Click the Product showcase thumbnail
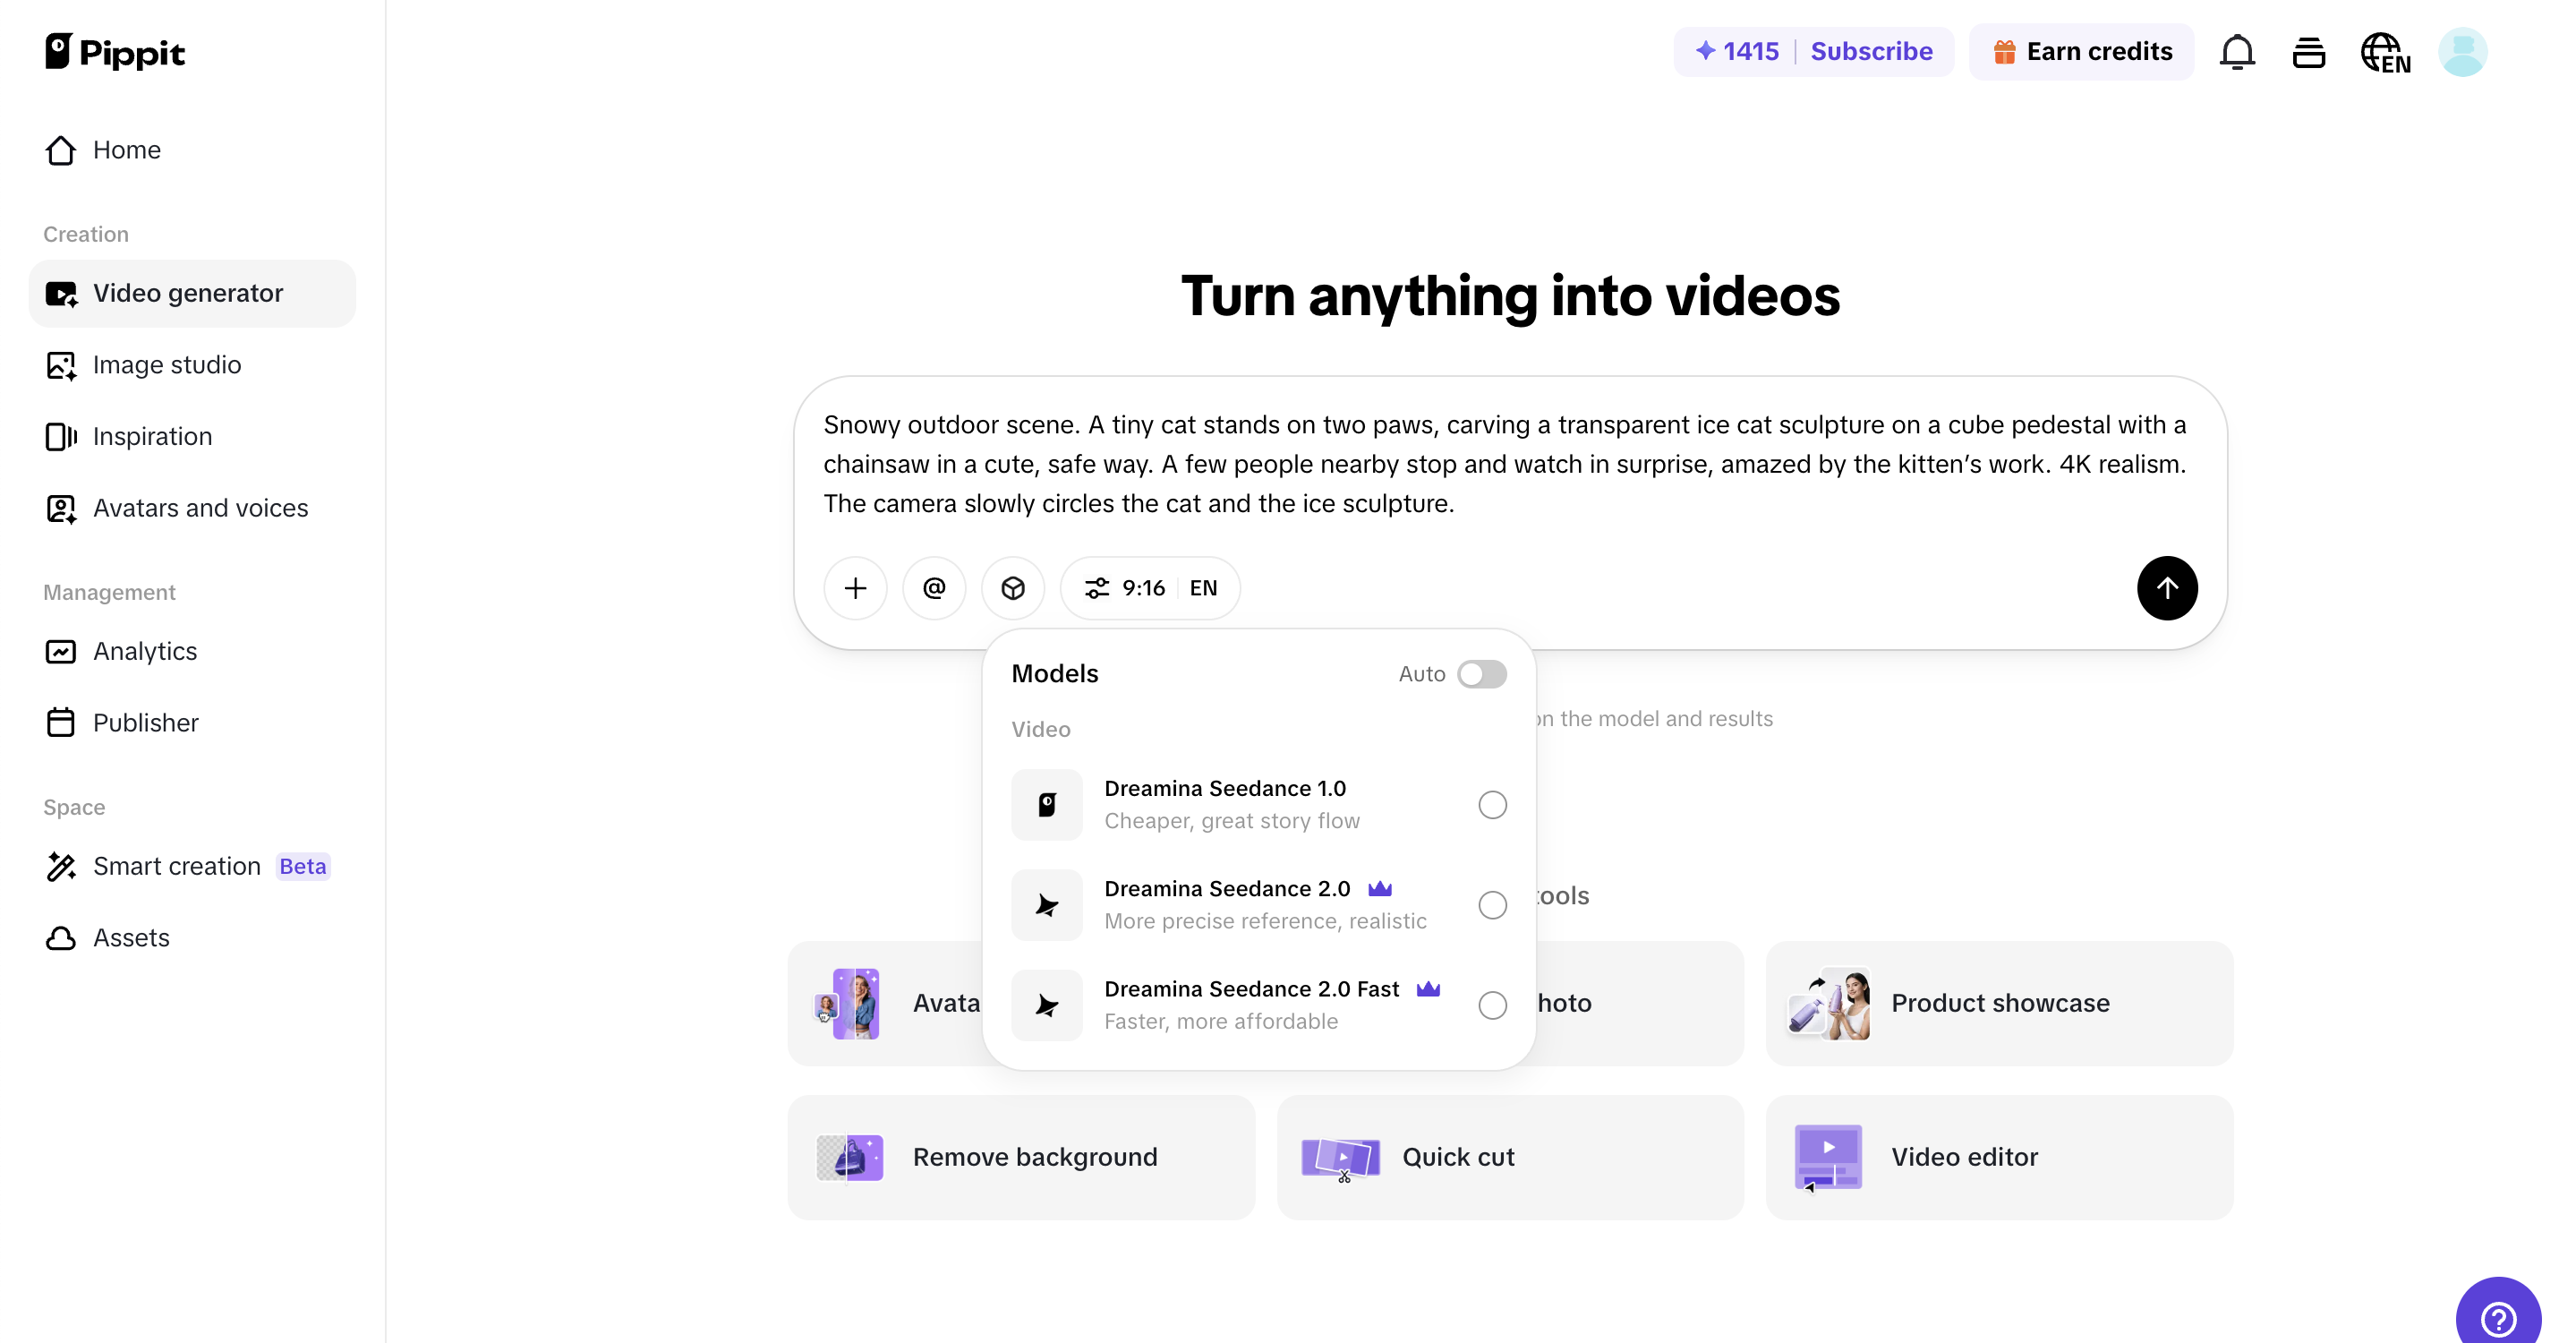 1829,1003
